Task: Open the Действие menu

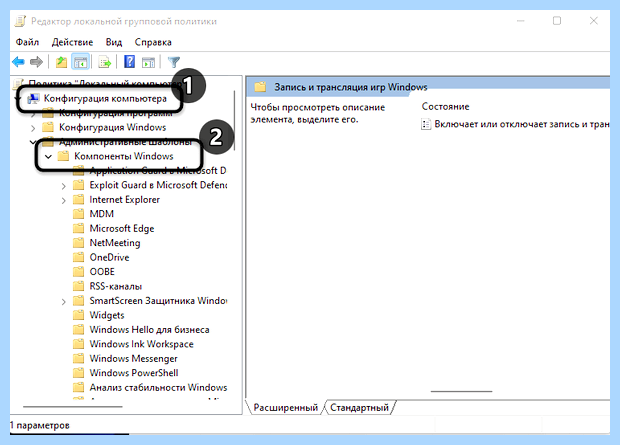Action: point(72,42)
